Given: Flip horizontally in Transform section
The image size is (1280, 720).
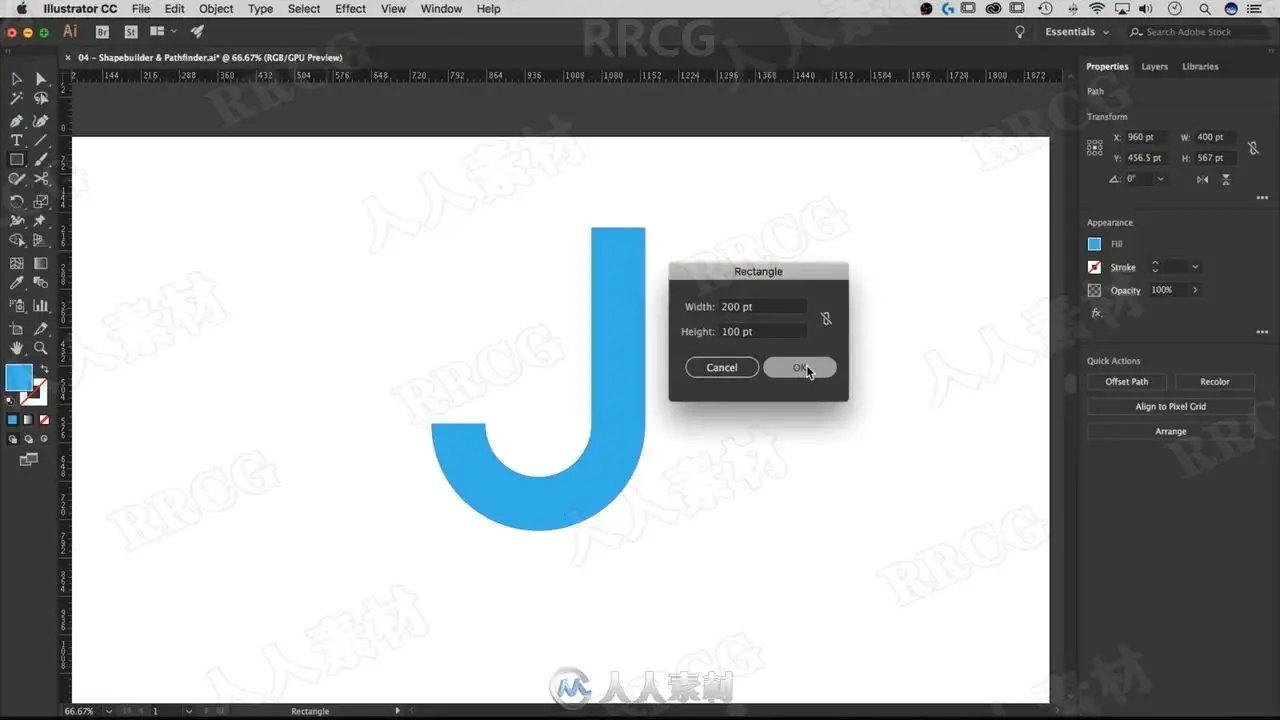Looking at the screenshot, I should 1202,179.
